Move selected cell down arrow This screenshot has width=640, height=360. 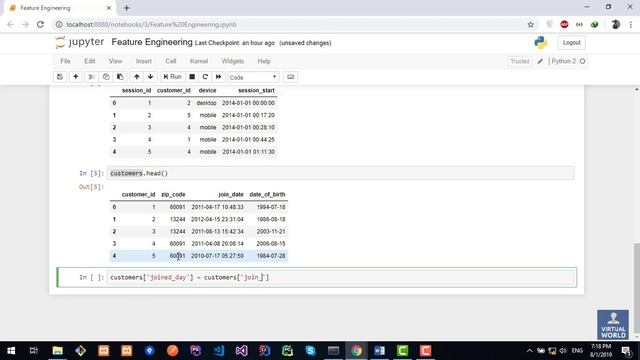pyautogui.click(x=151, y=77)
